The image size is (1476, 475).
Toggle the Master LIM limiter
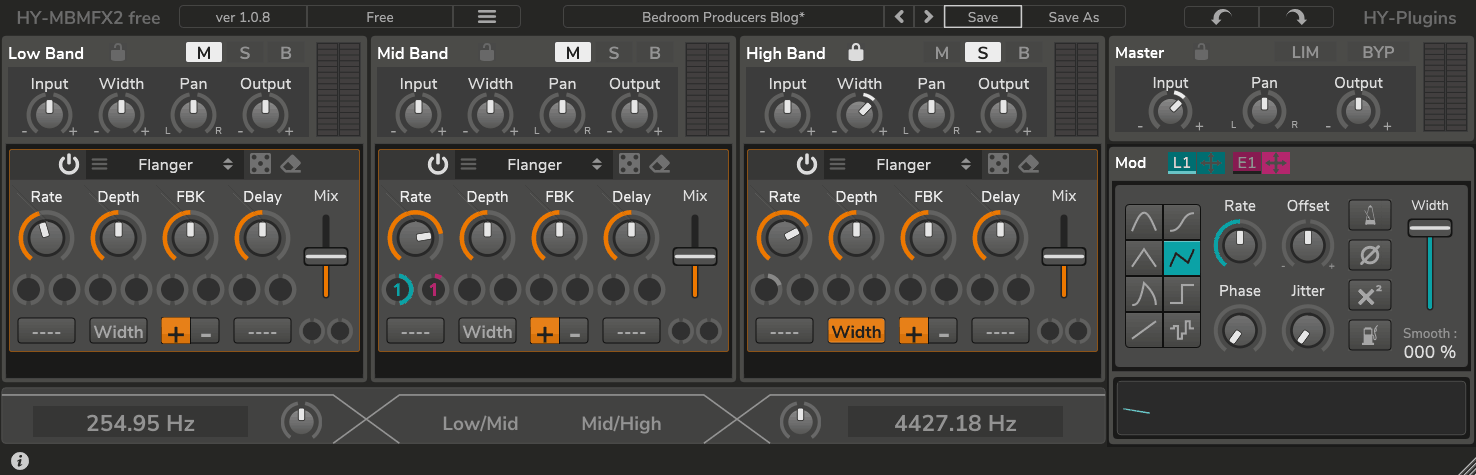[1305, 53]
